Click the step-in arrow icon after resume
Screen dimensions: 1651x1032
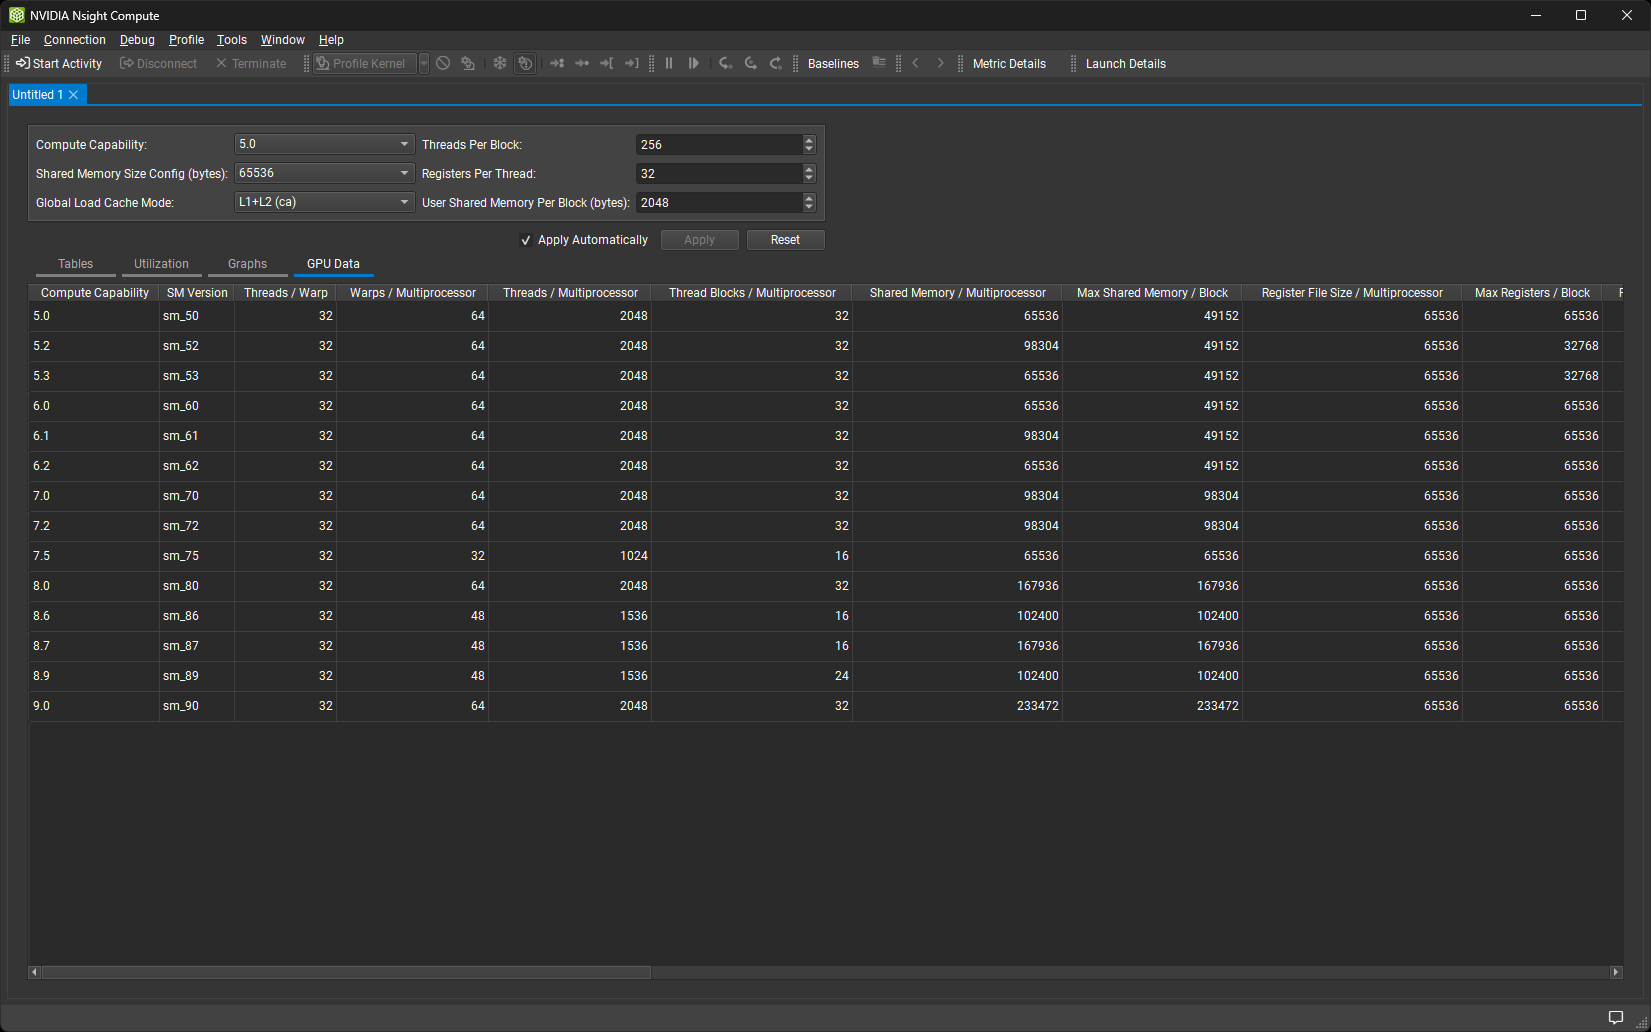click(x=725, y=63)
